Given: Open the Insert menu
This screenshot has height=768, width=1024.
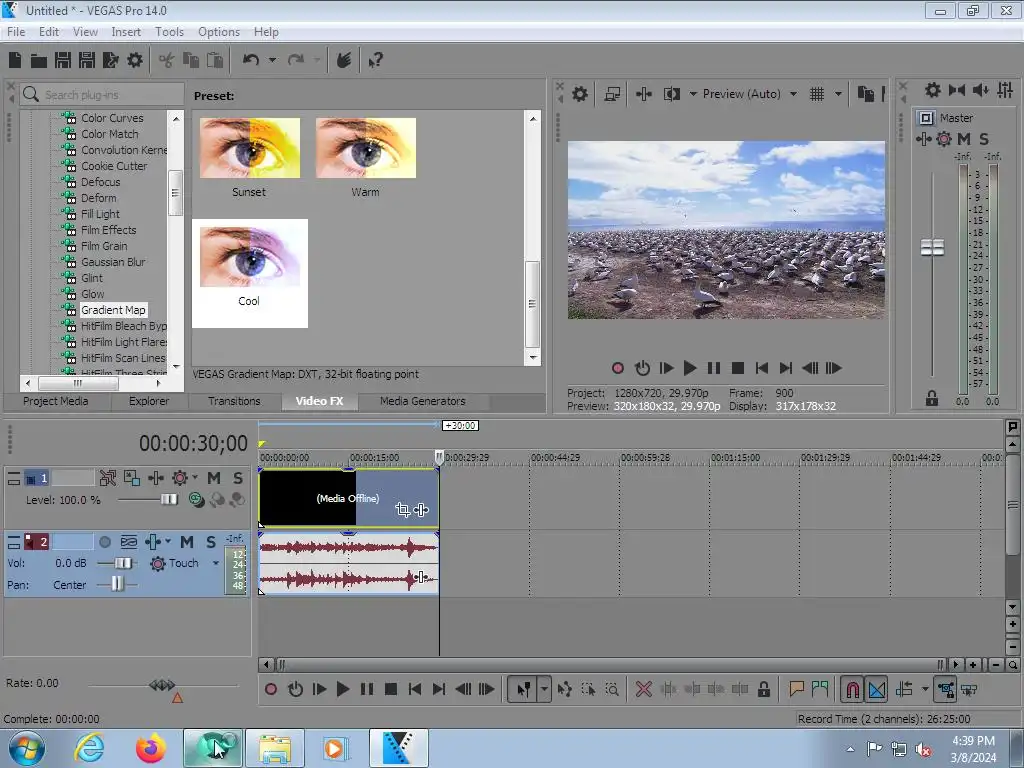Looking at the screenshot, I should pyautogui.click(x=126, y=31).
